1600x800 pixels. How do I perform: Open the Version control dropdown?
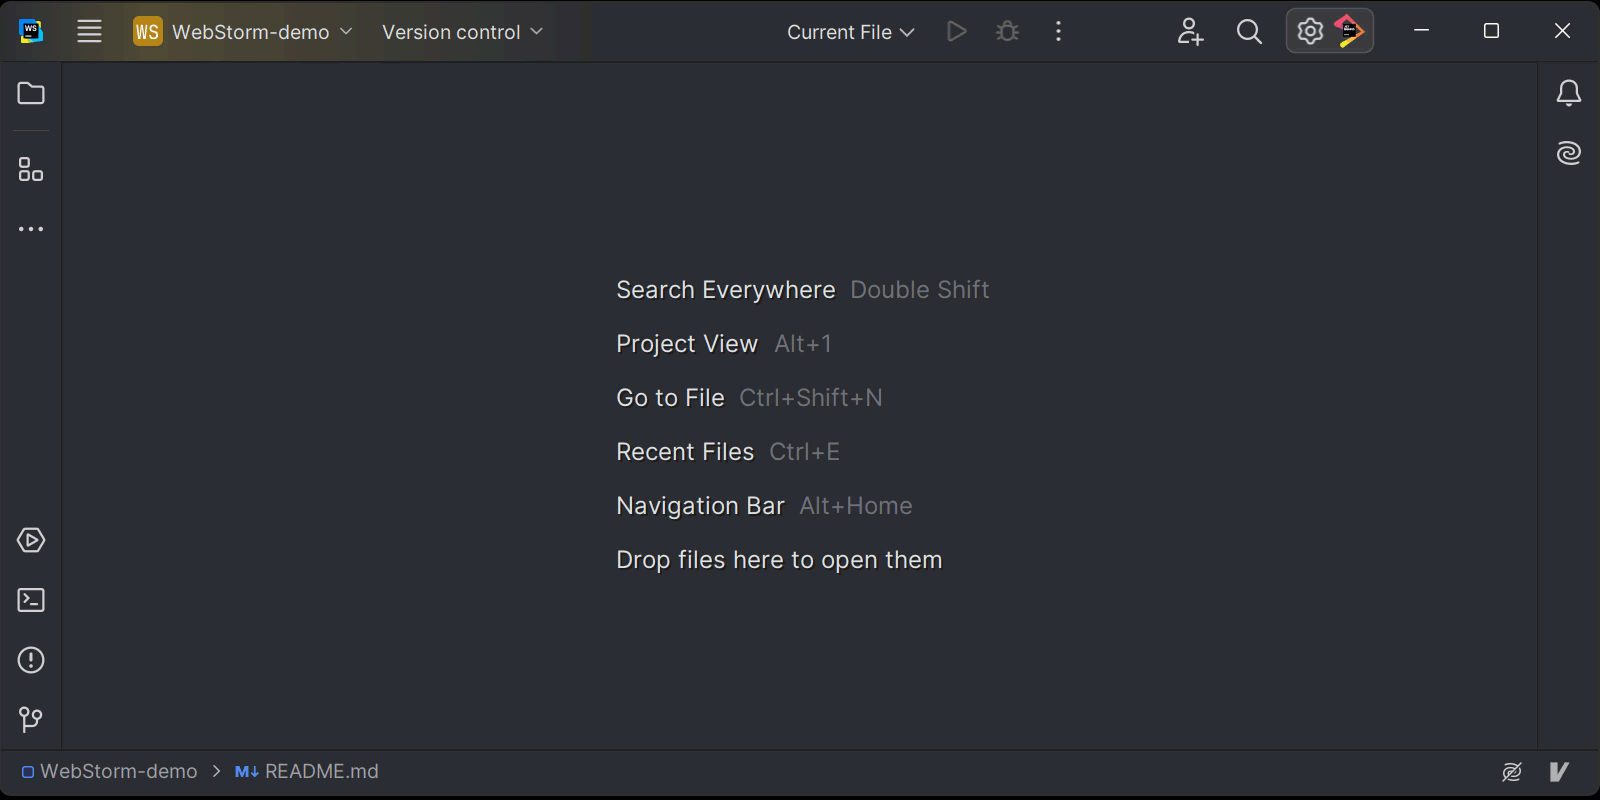(460, 31)
